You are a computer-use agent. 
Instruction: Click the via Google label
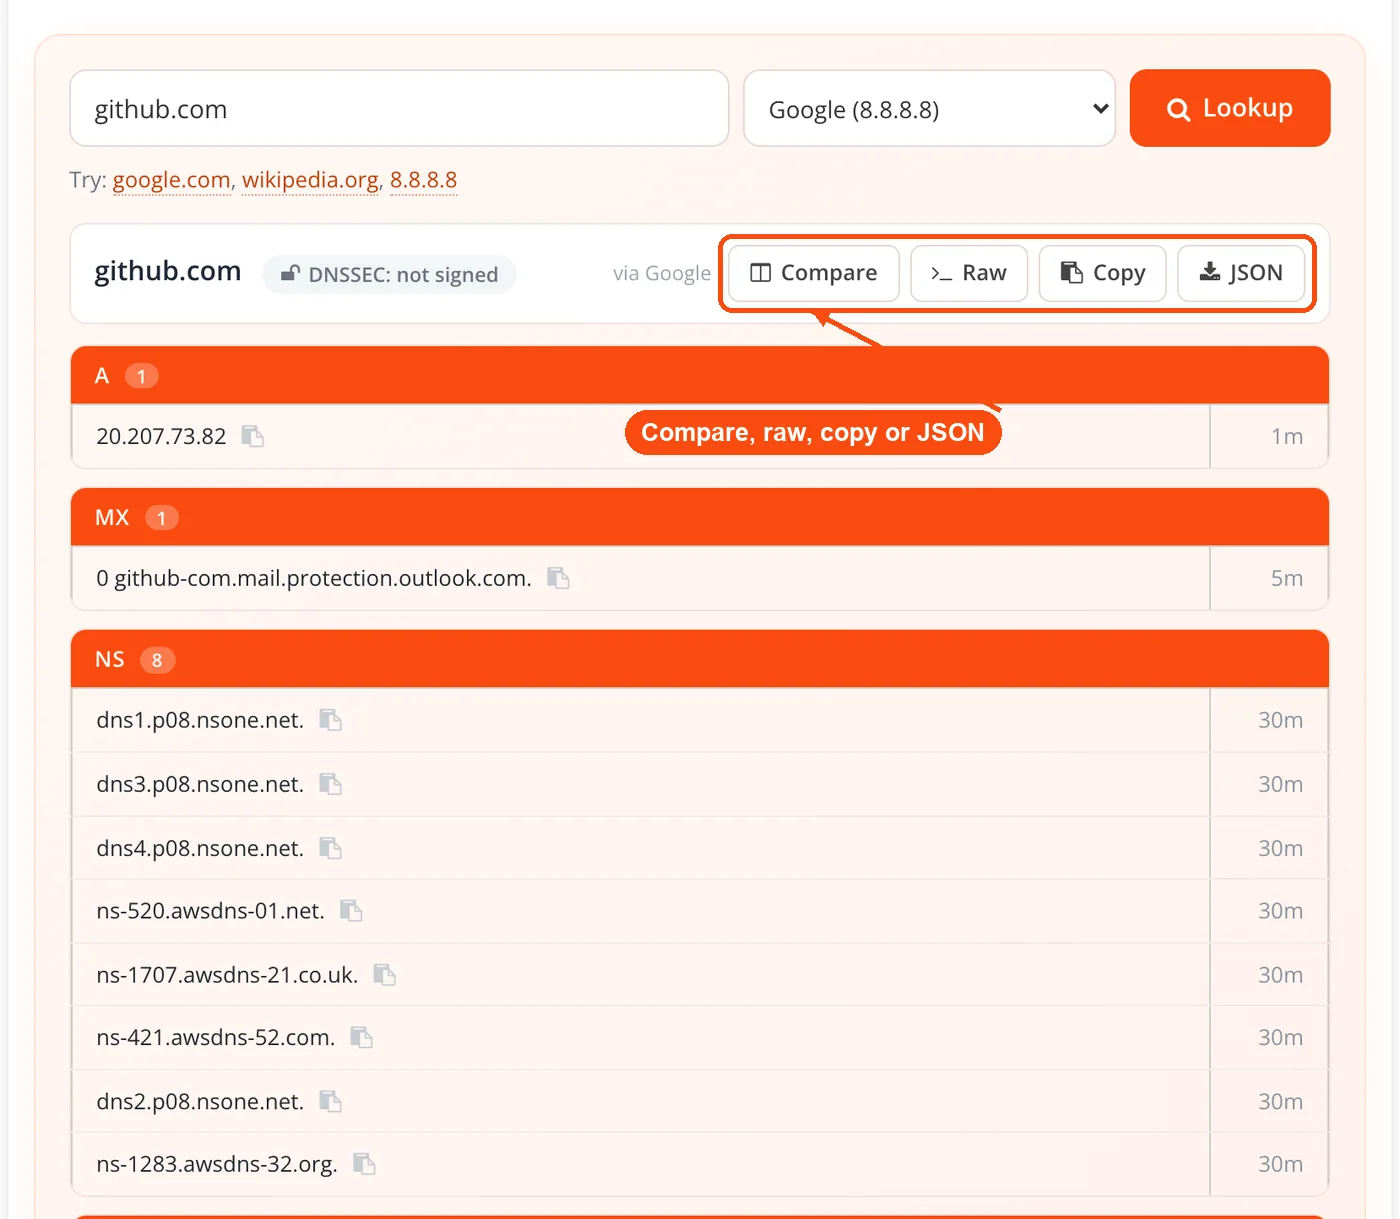pos(662,273)
